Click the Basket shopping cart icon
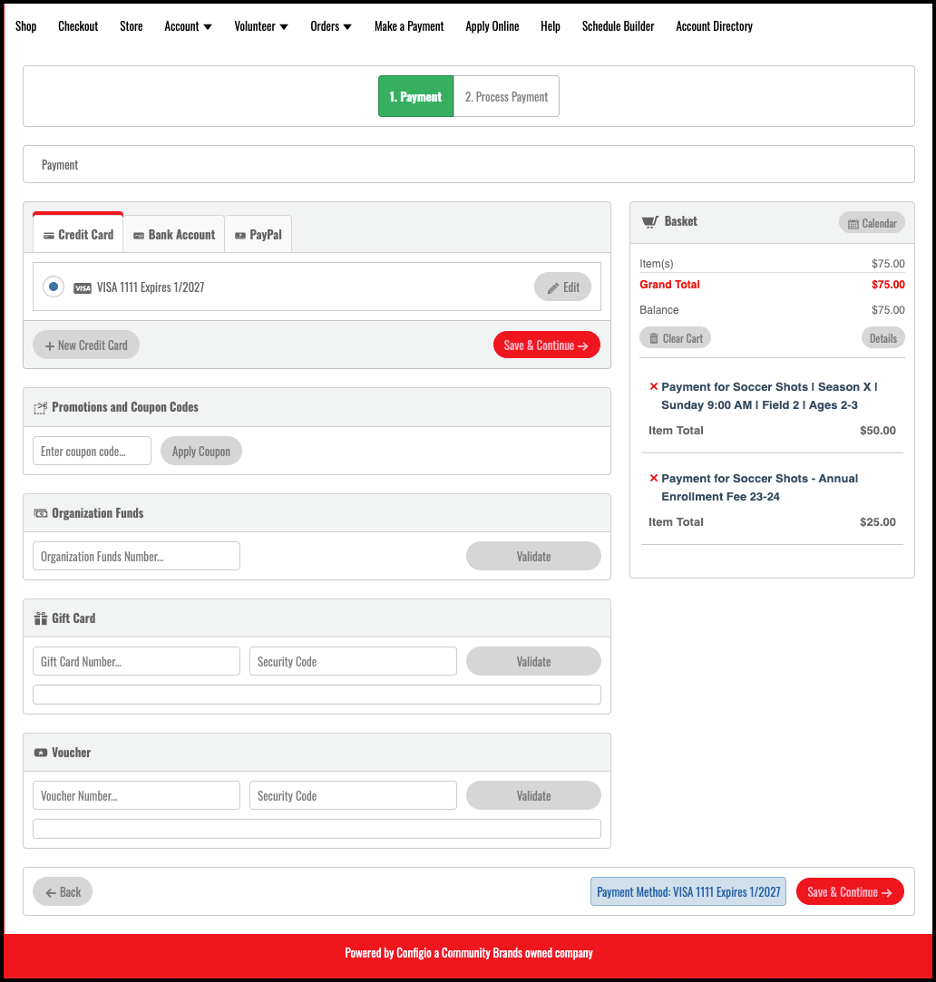This screenshot has width=936, height=982. pos(650,222)
